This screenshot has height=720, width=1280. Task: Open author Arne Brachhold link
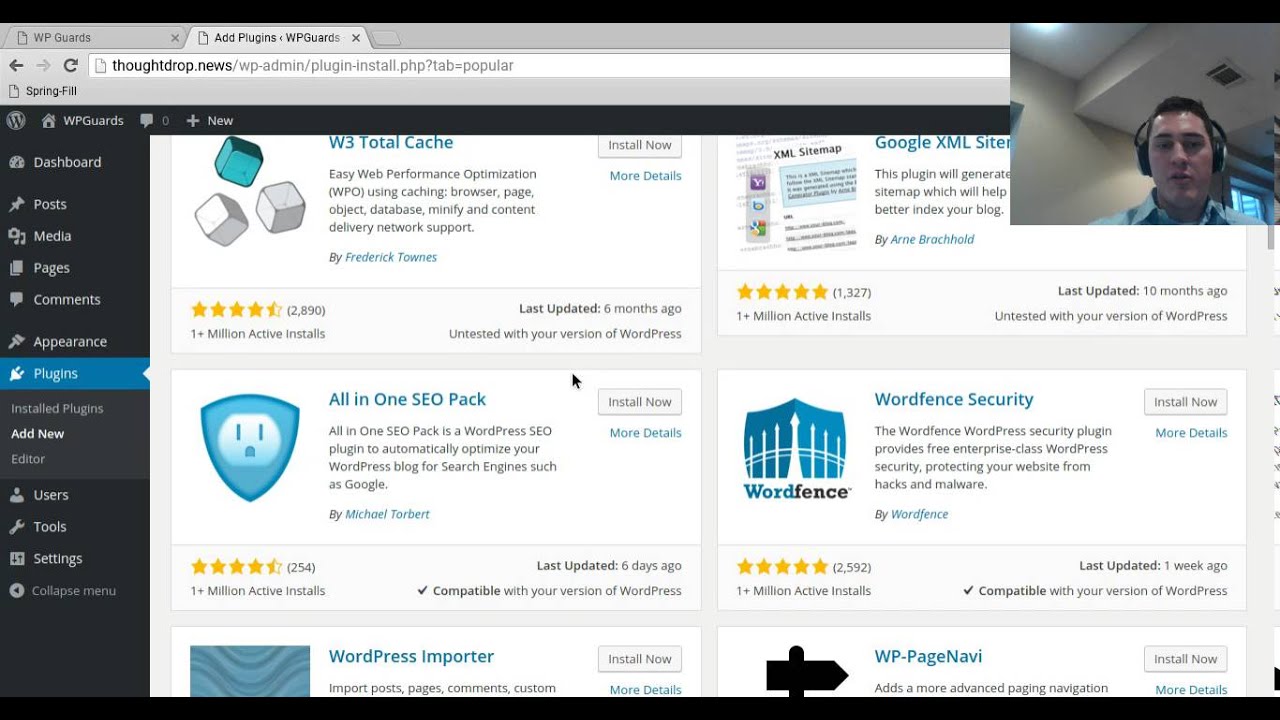pyautogui.click(x=932, y=239)
